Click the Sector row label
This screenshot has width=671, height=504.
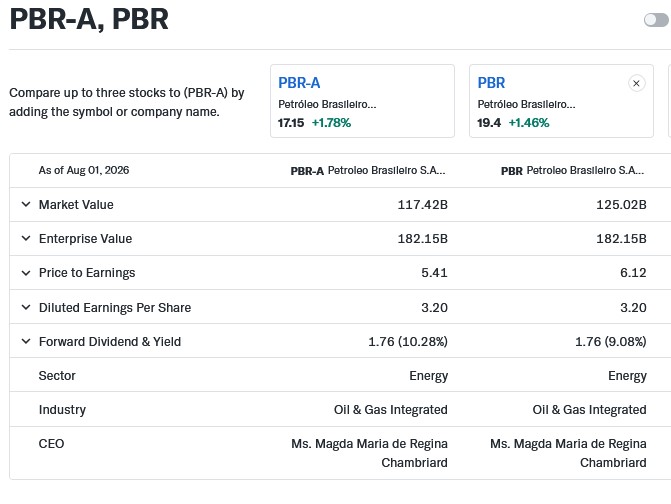coord(57,376)
